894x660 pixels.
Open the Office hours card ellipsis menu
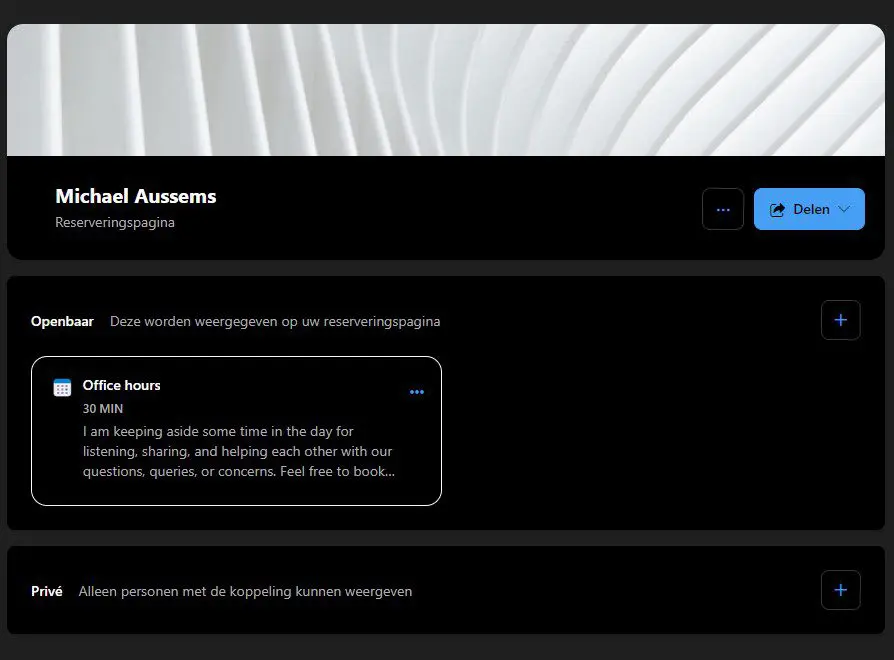(417, 392)
